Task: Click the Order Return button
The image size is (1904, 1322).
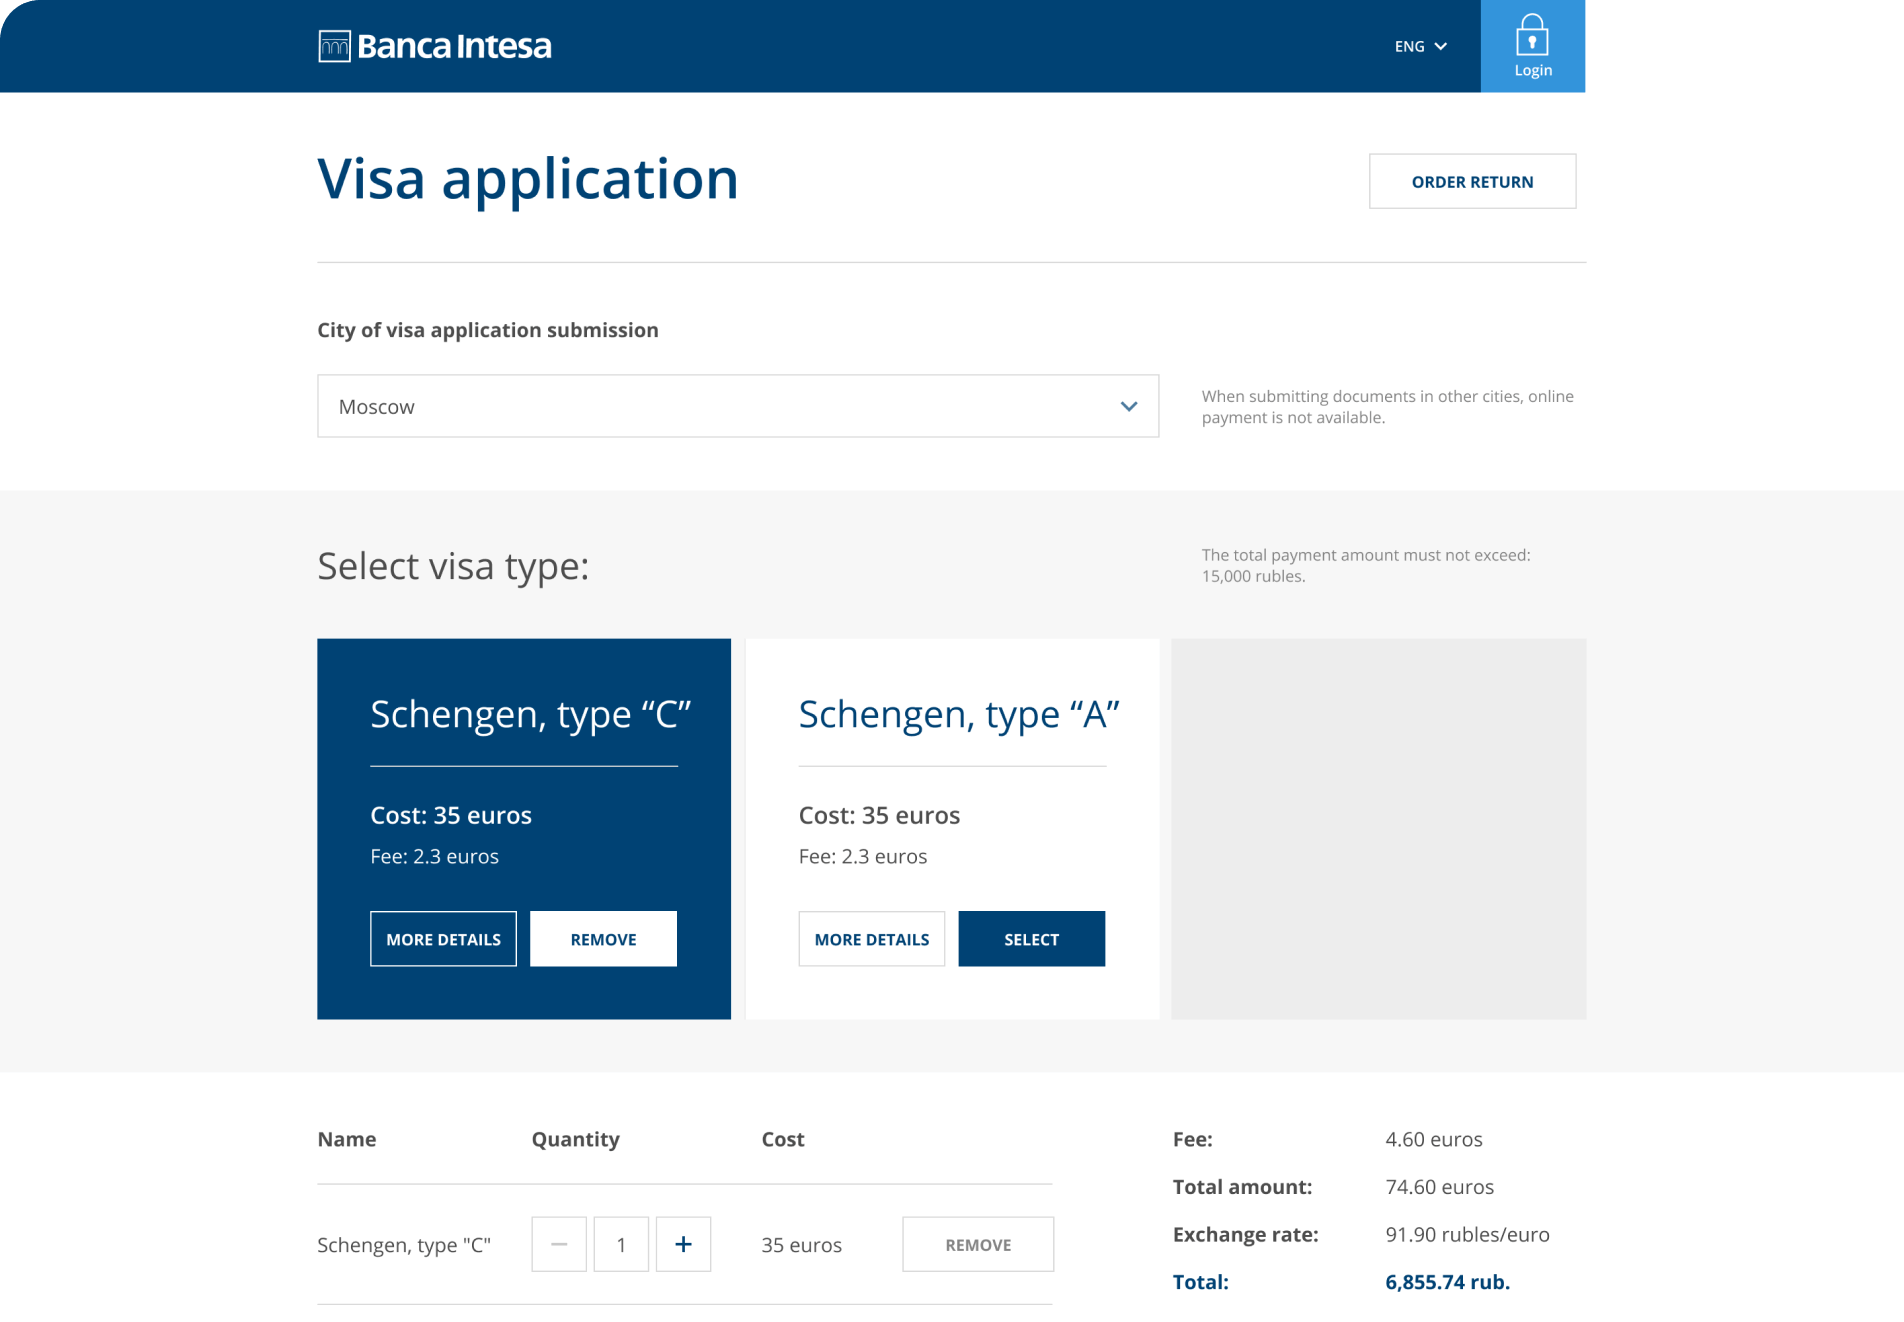Action: [x=1472, y=181]
